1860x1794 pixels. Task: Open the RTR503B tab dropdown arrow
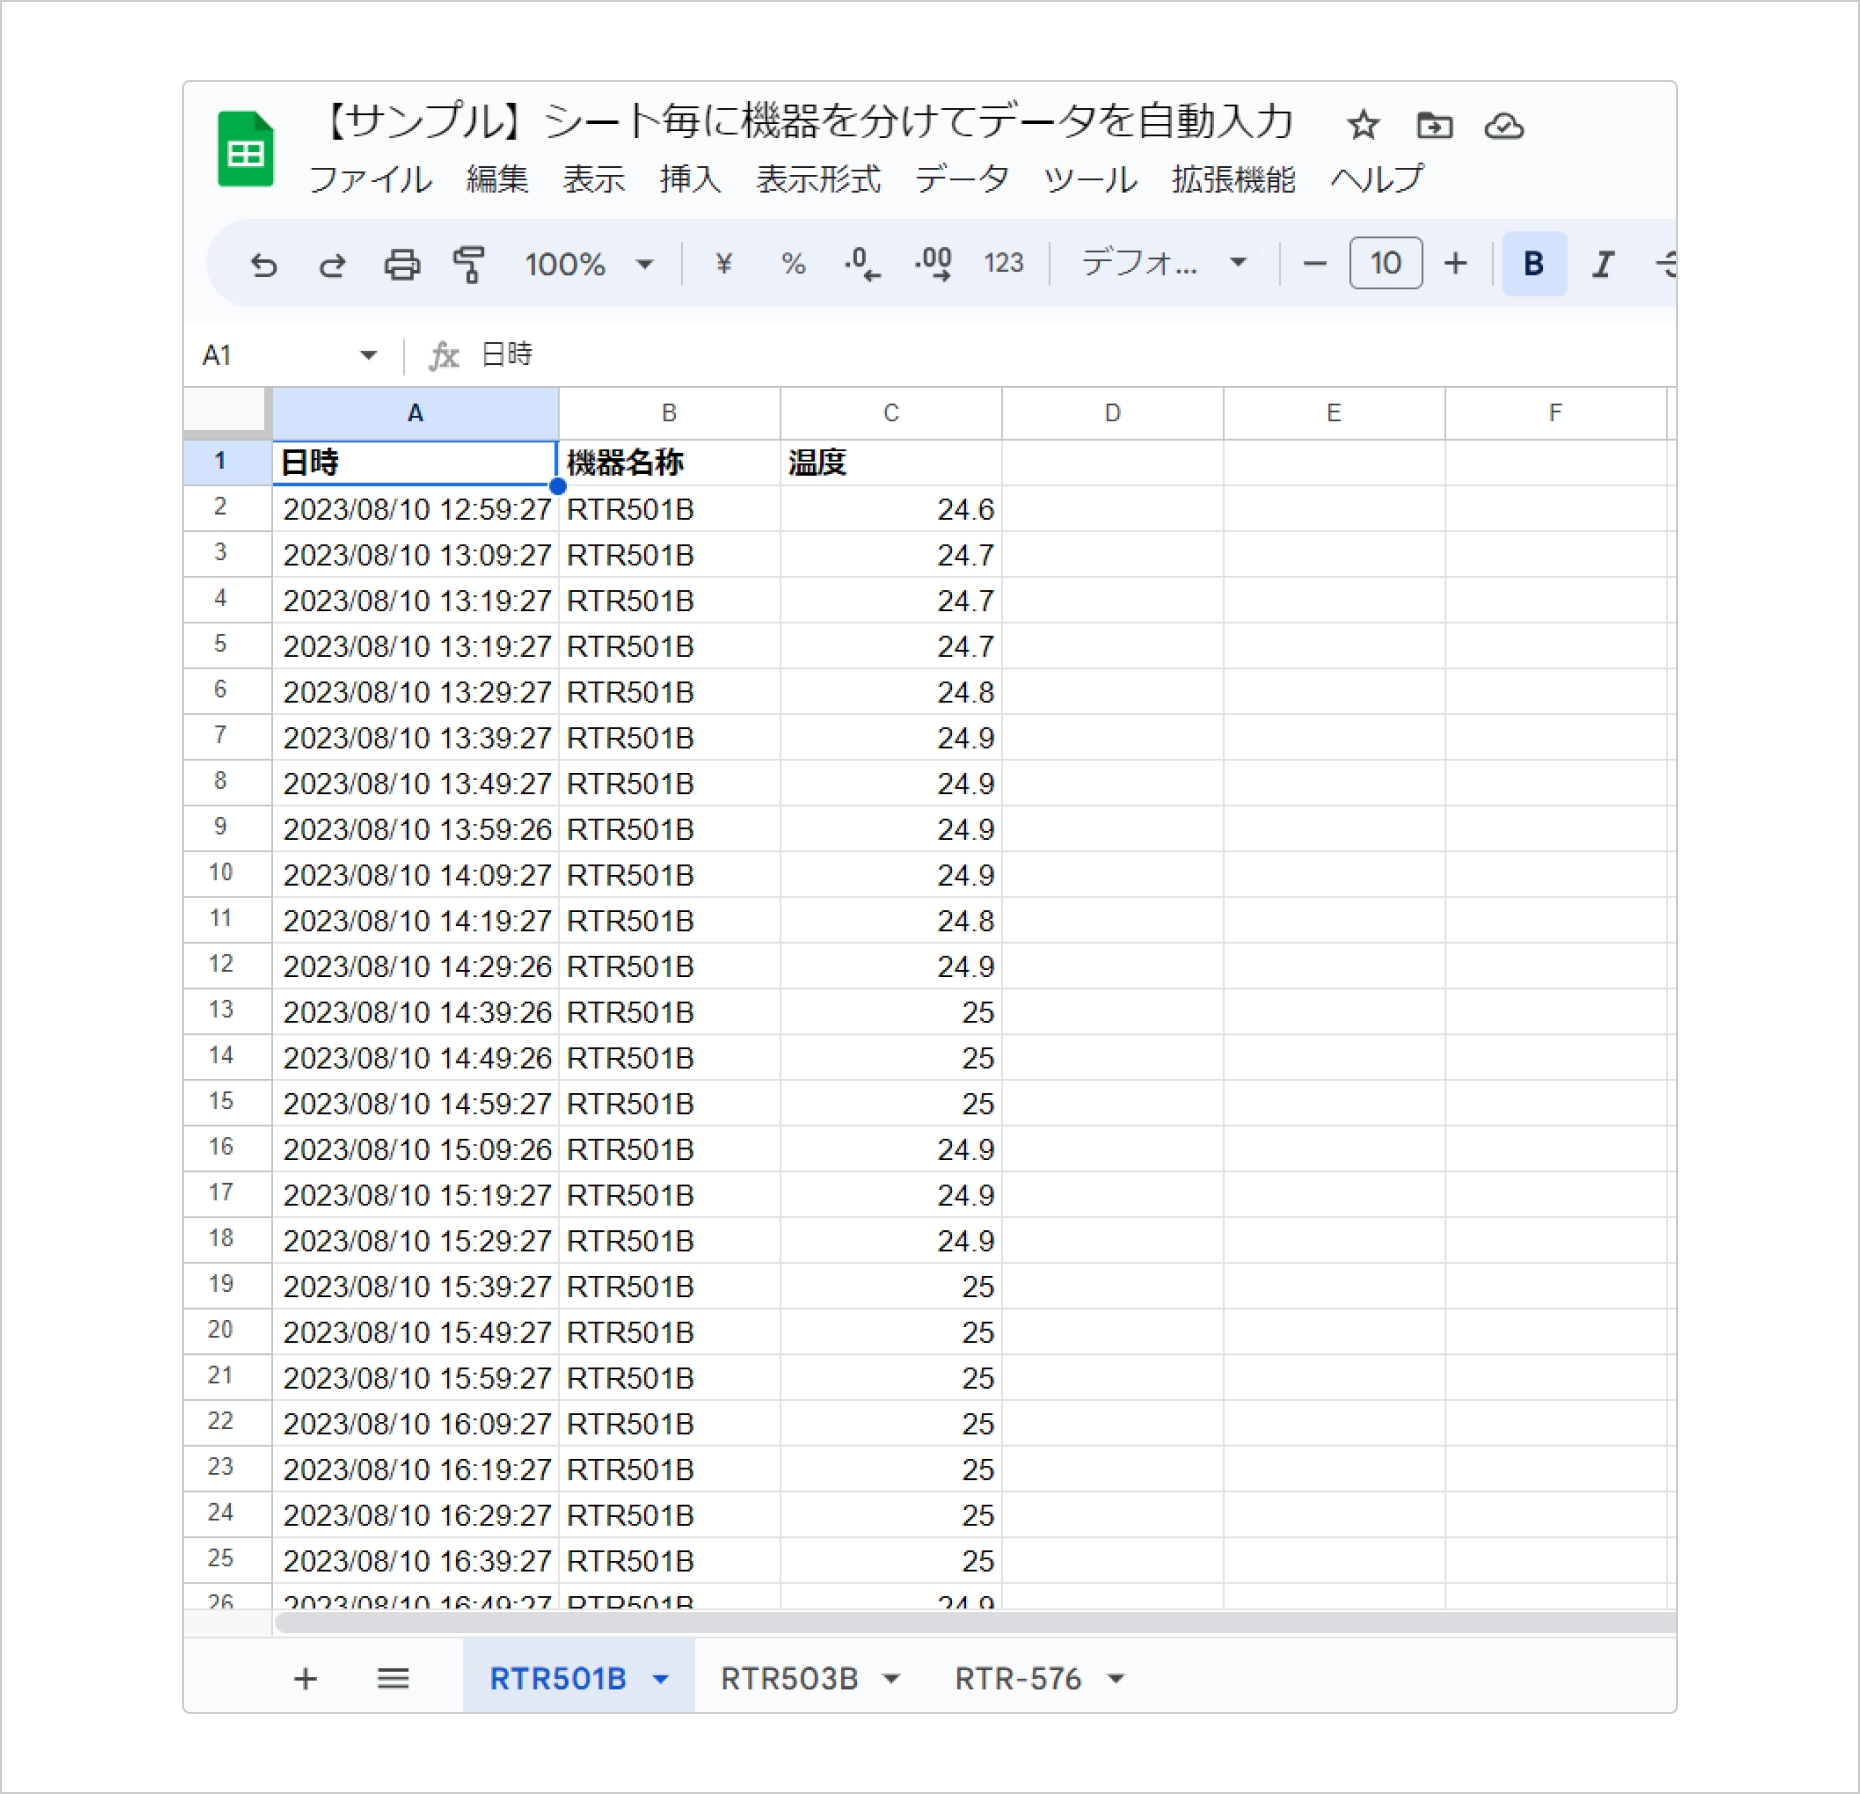[x=891, y=1680]
